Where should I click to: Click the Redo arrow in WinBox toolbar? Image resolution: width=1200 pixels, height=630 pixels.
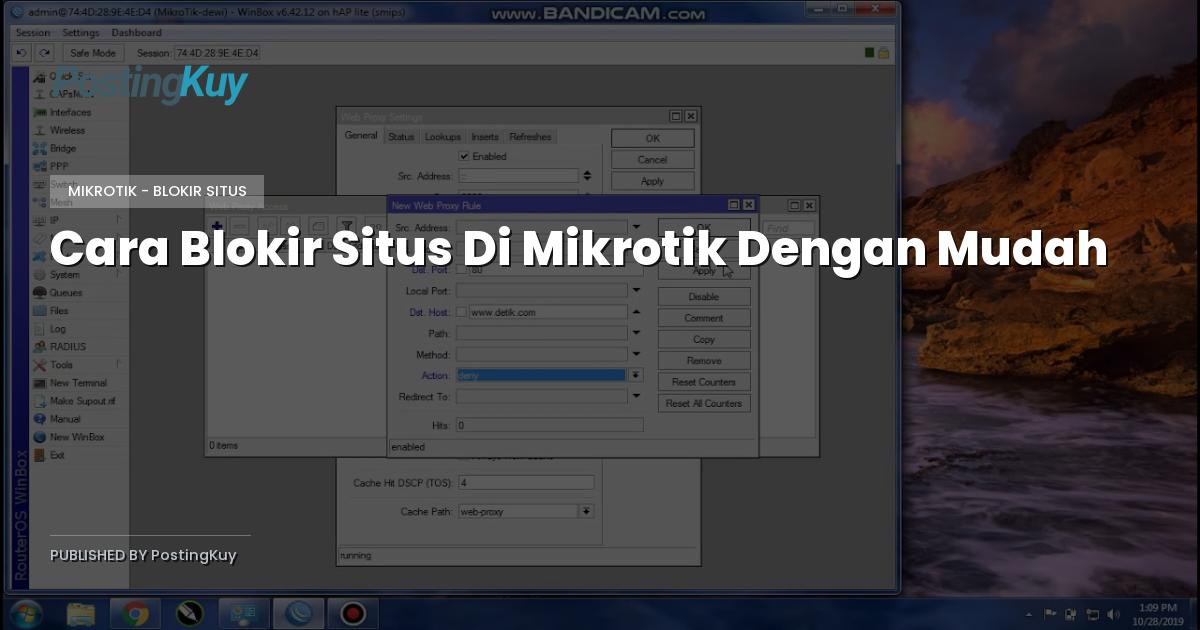point(44,52)
